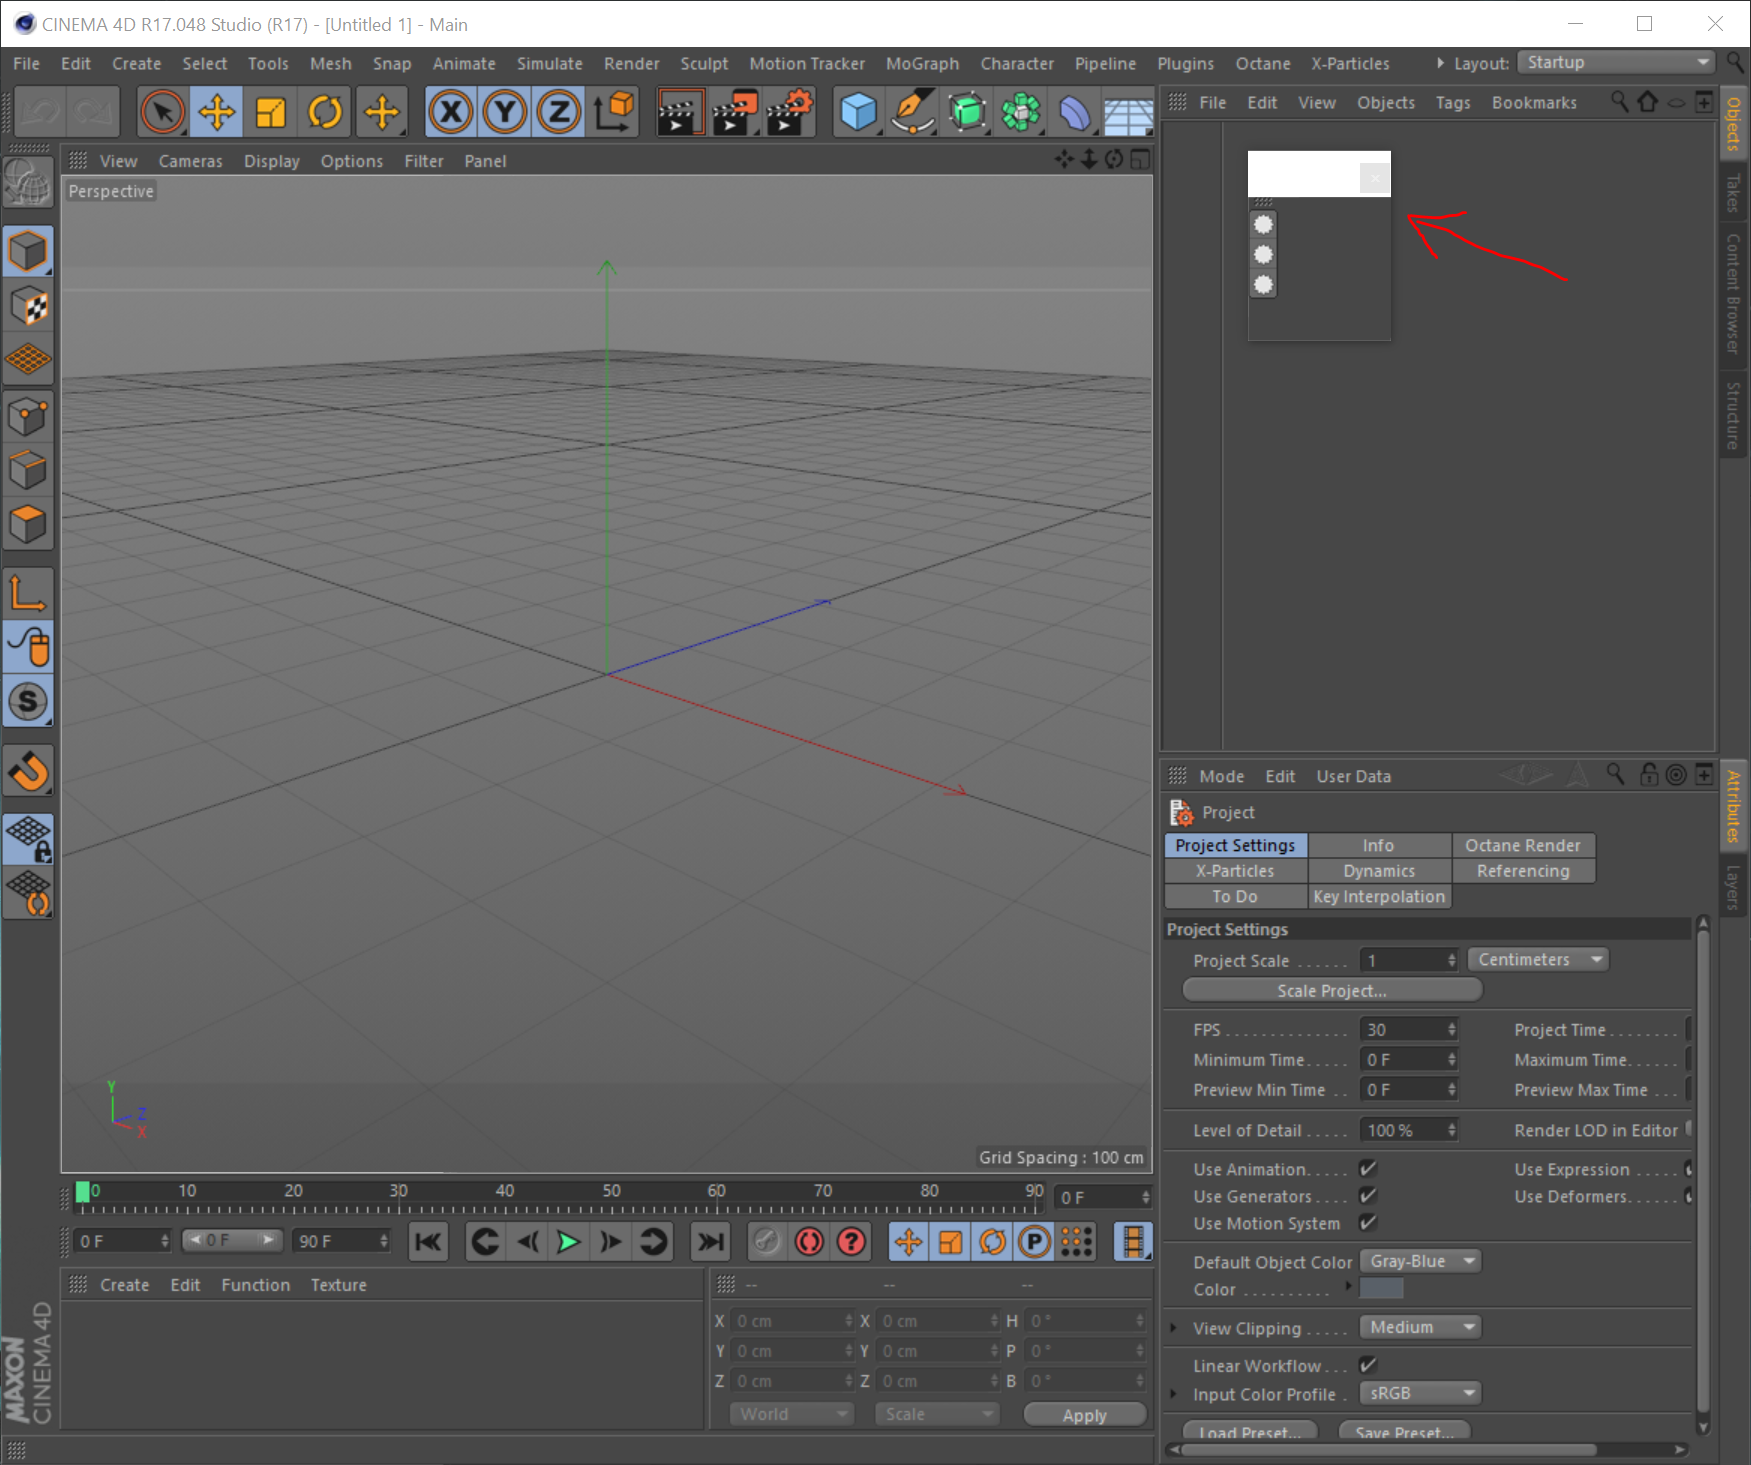This screenshot has width=1751, height=1465.
Task: Open the View Clipping Medium dropdown
Action: (1420, 1327)
